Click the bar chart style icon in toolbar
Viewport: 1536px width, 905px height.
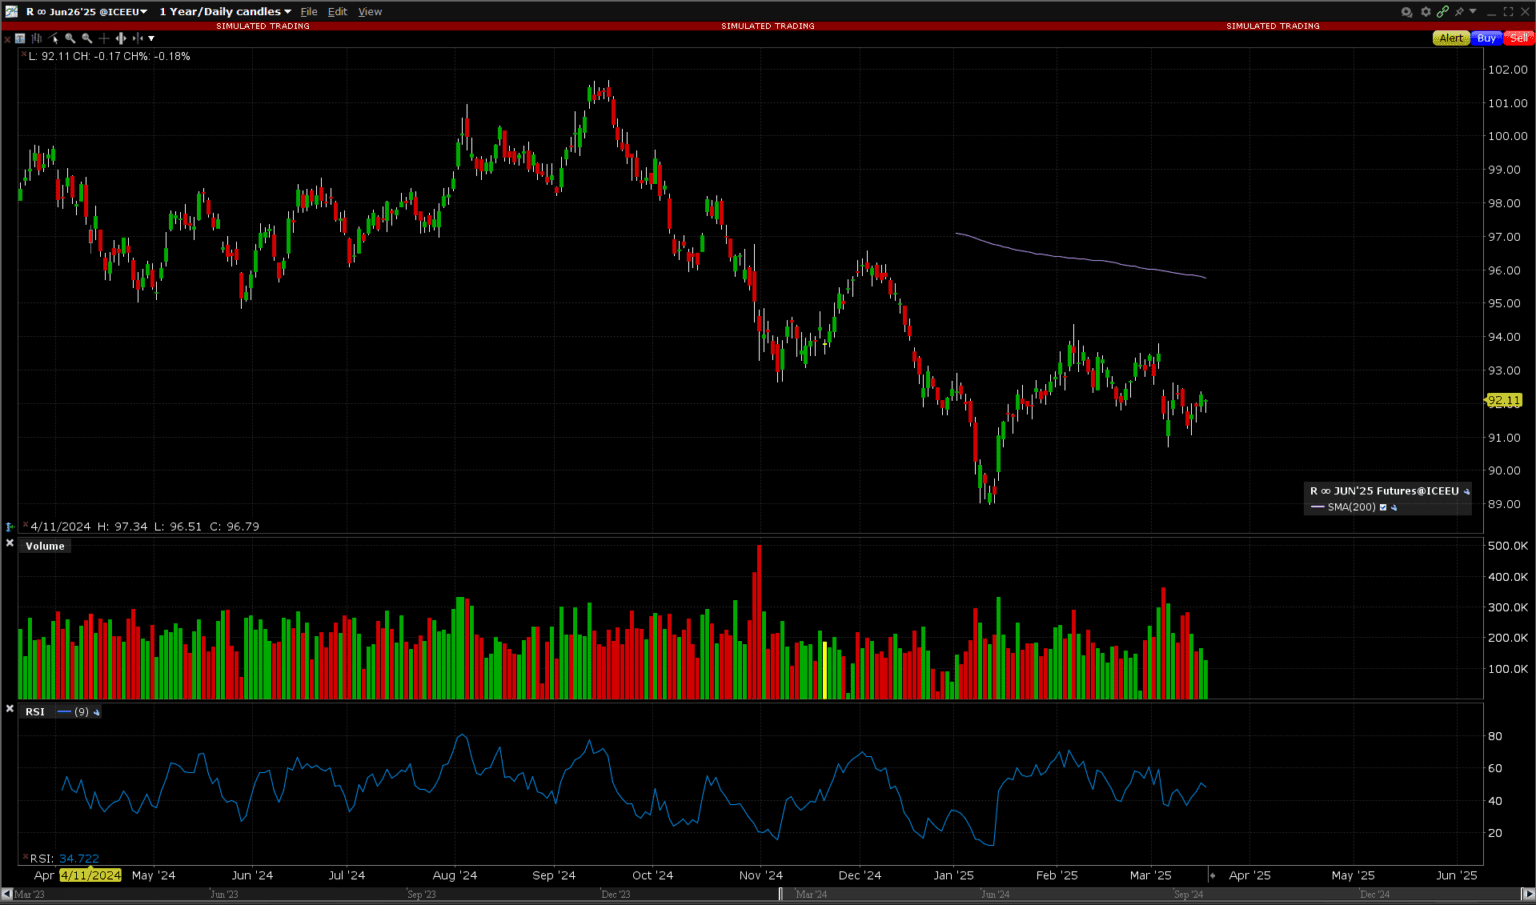click(x=36, y=38)
